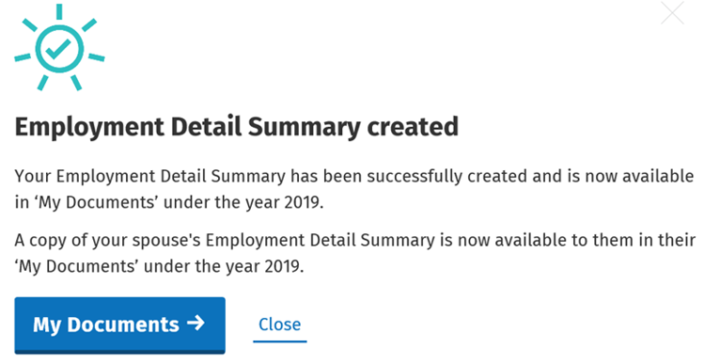Click the paragraph about your spouse's copy
The height and width of the screenshot is (364, 720).
(355, 253)
